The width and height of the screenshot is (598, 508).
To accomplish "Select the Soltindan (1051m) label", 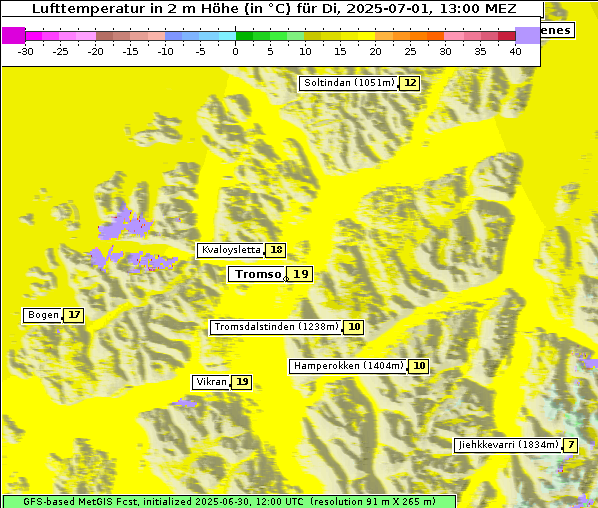I will pos(348,83).
